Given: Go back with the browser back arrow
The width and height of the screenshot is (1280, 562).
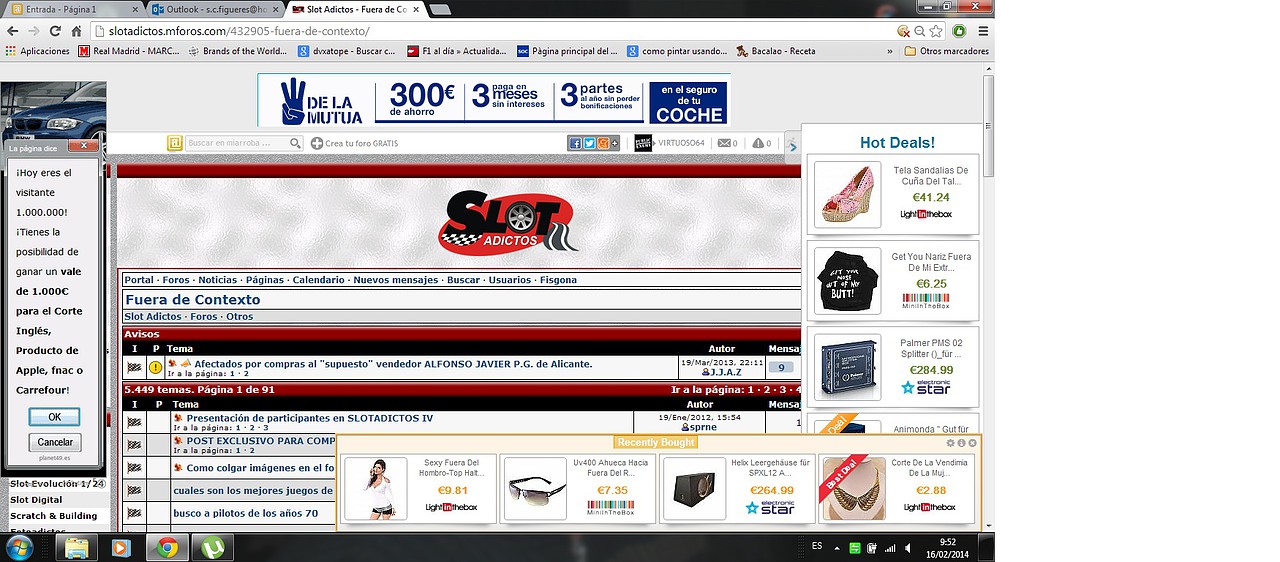Looking at the screenshot, I should pos(13,31).
